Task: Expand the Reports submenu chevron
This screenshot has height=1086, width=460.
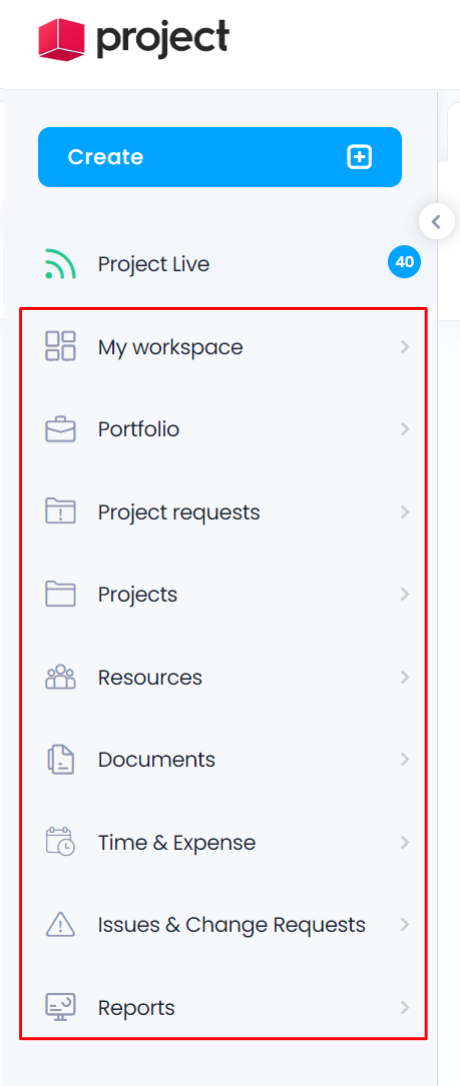Action: [405, 1007]
